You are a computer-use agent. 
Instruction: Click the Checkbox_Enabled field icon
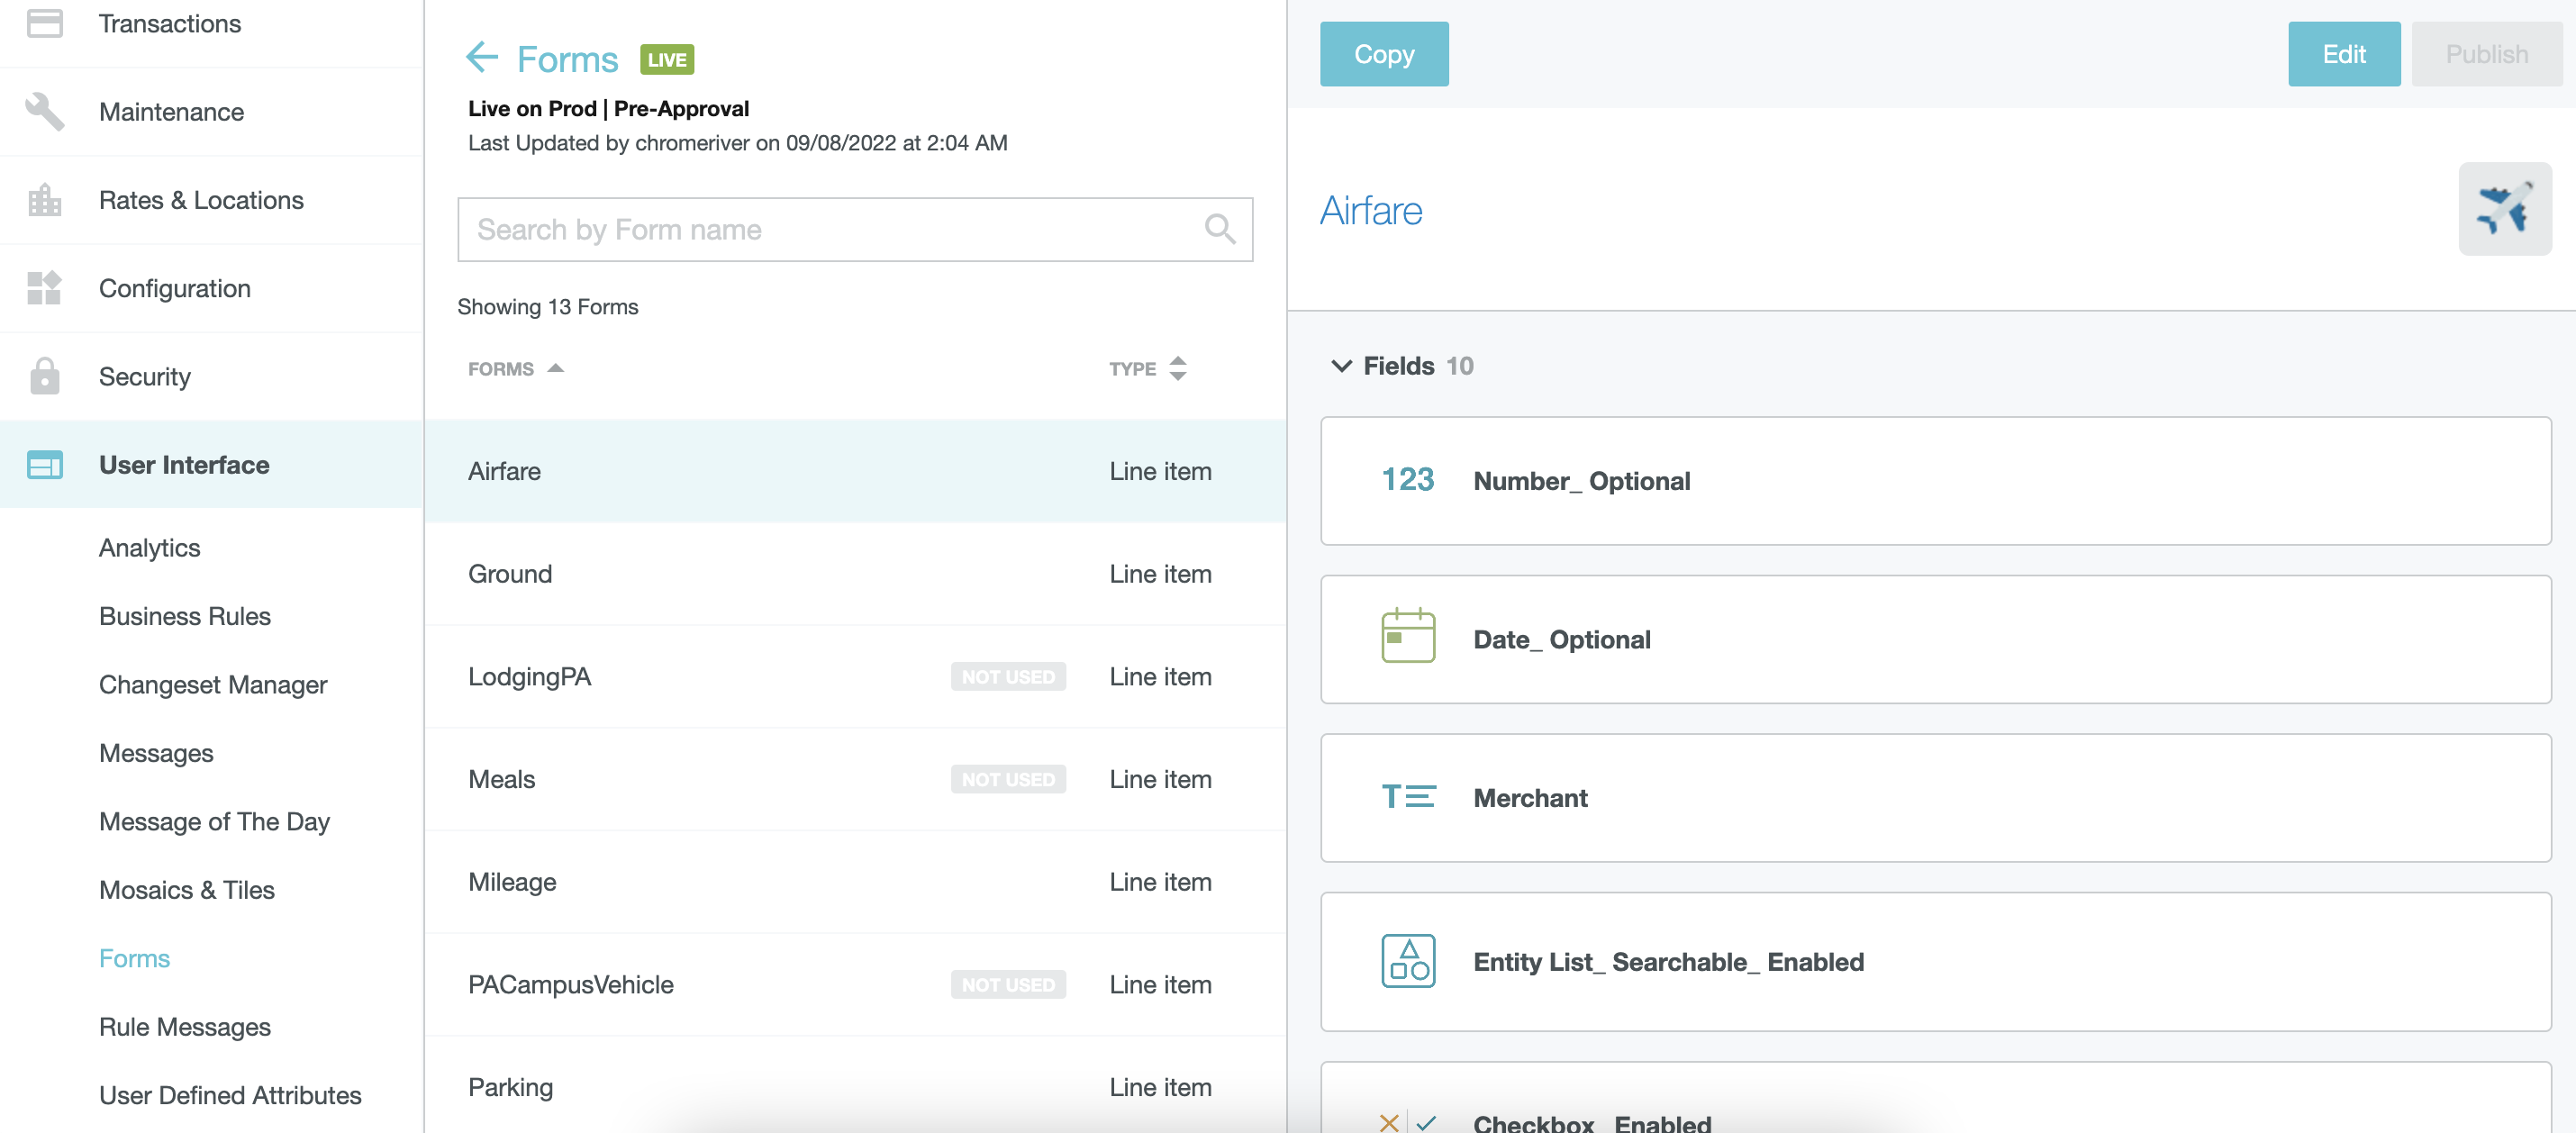[1407, 1122]
